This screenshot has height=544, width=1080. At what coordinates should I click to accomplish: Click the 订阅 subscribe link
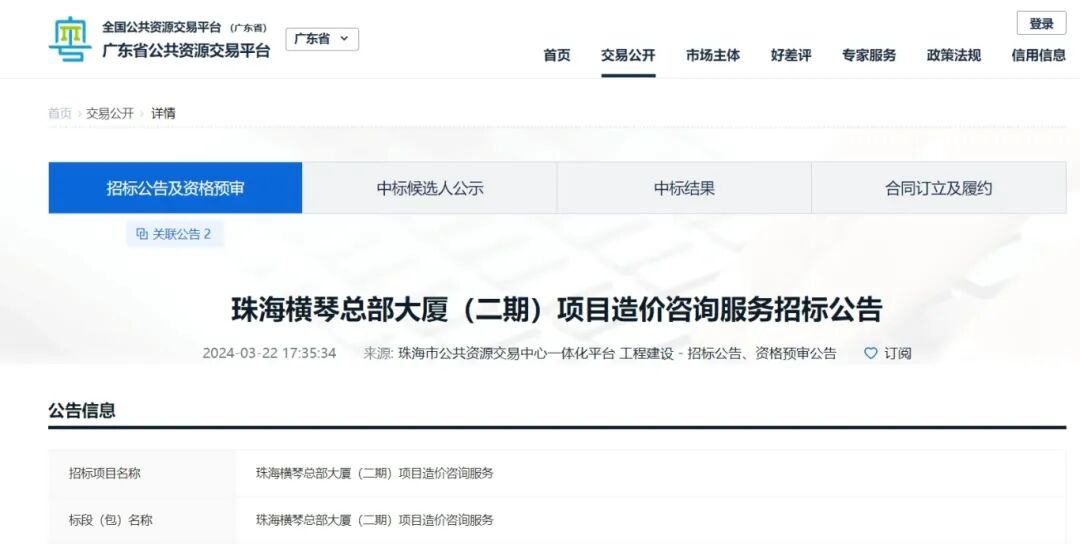click(x=897, y=353)
